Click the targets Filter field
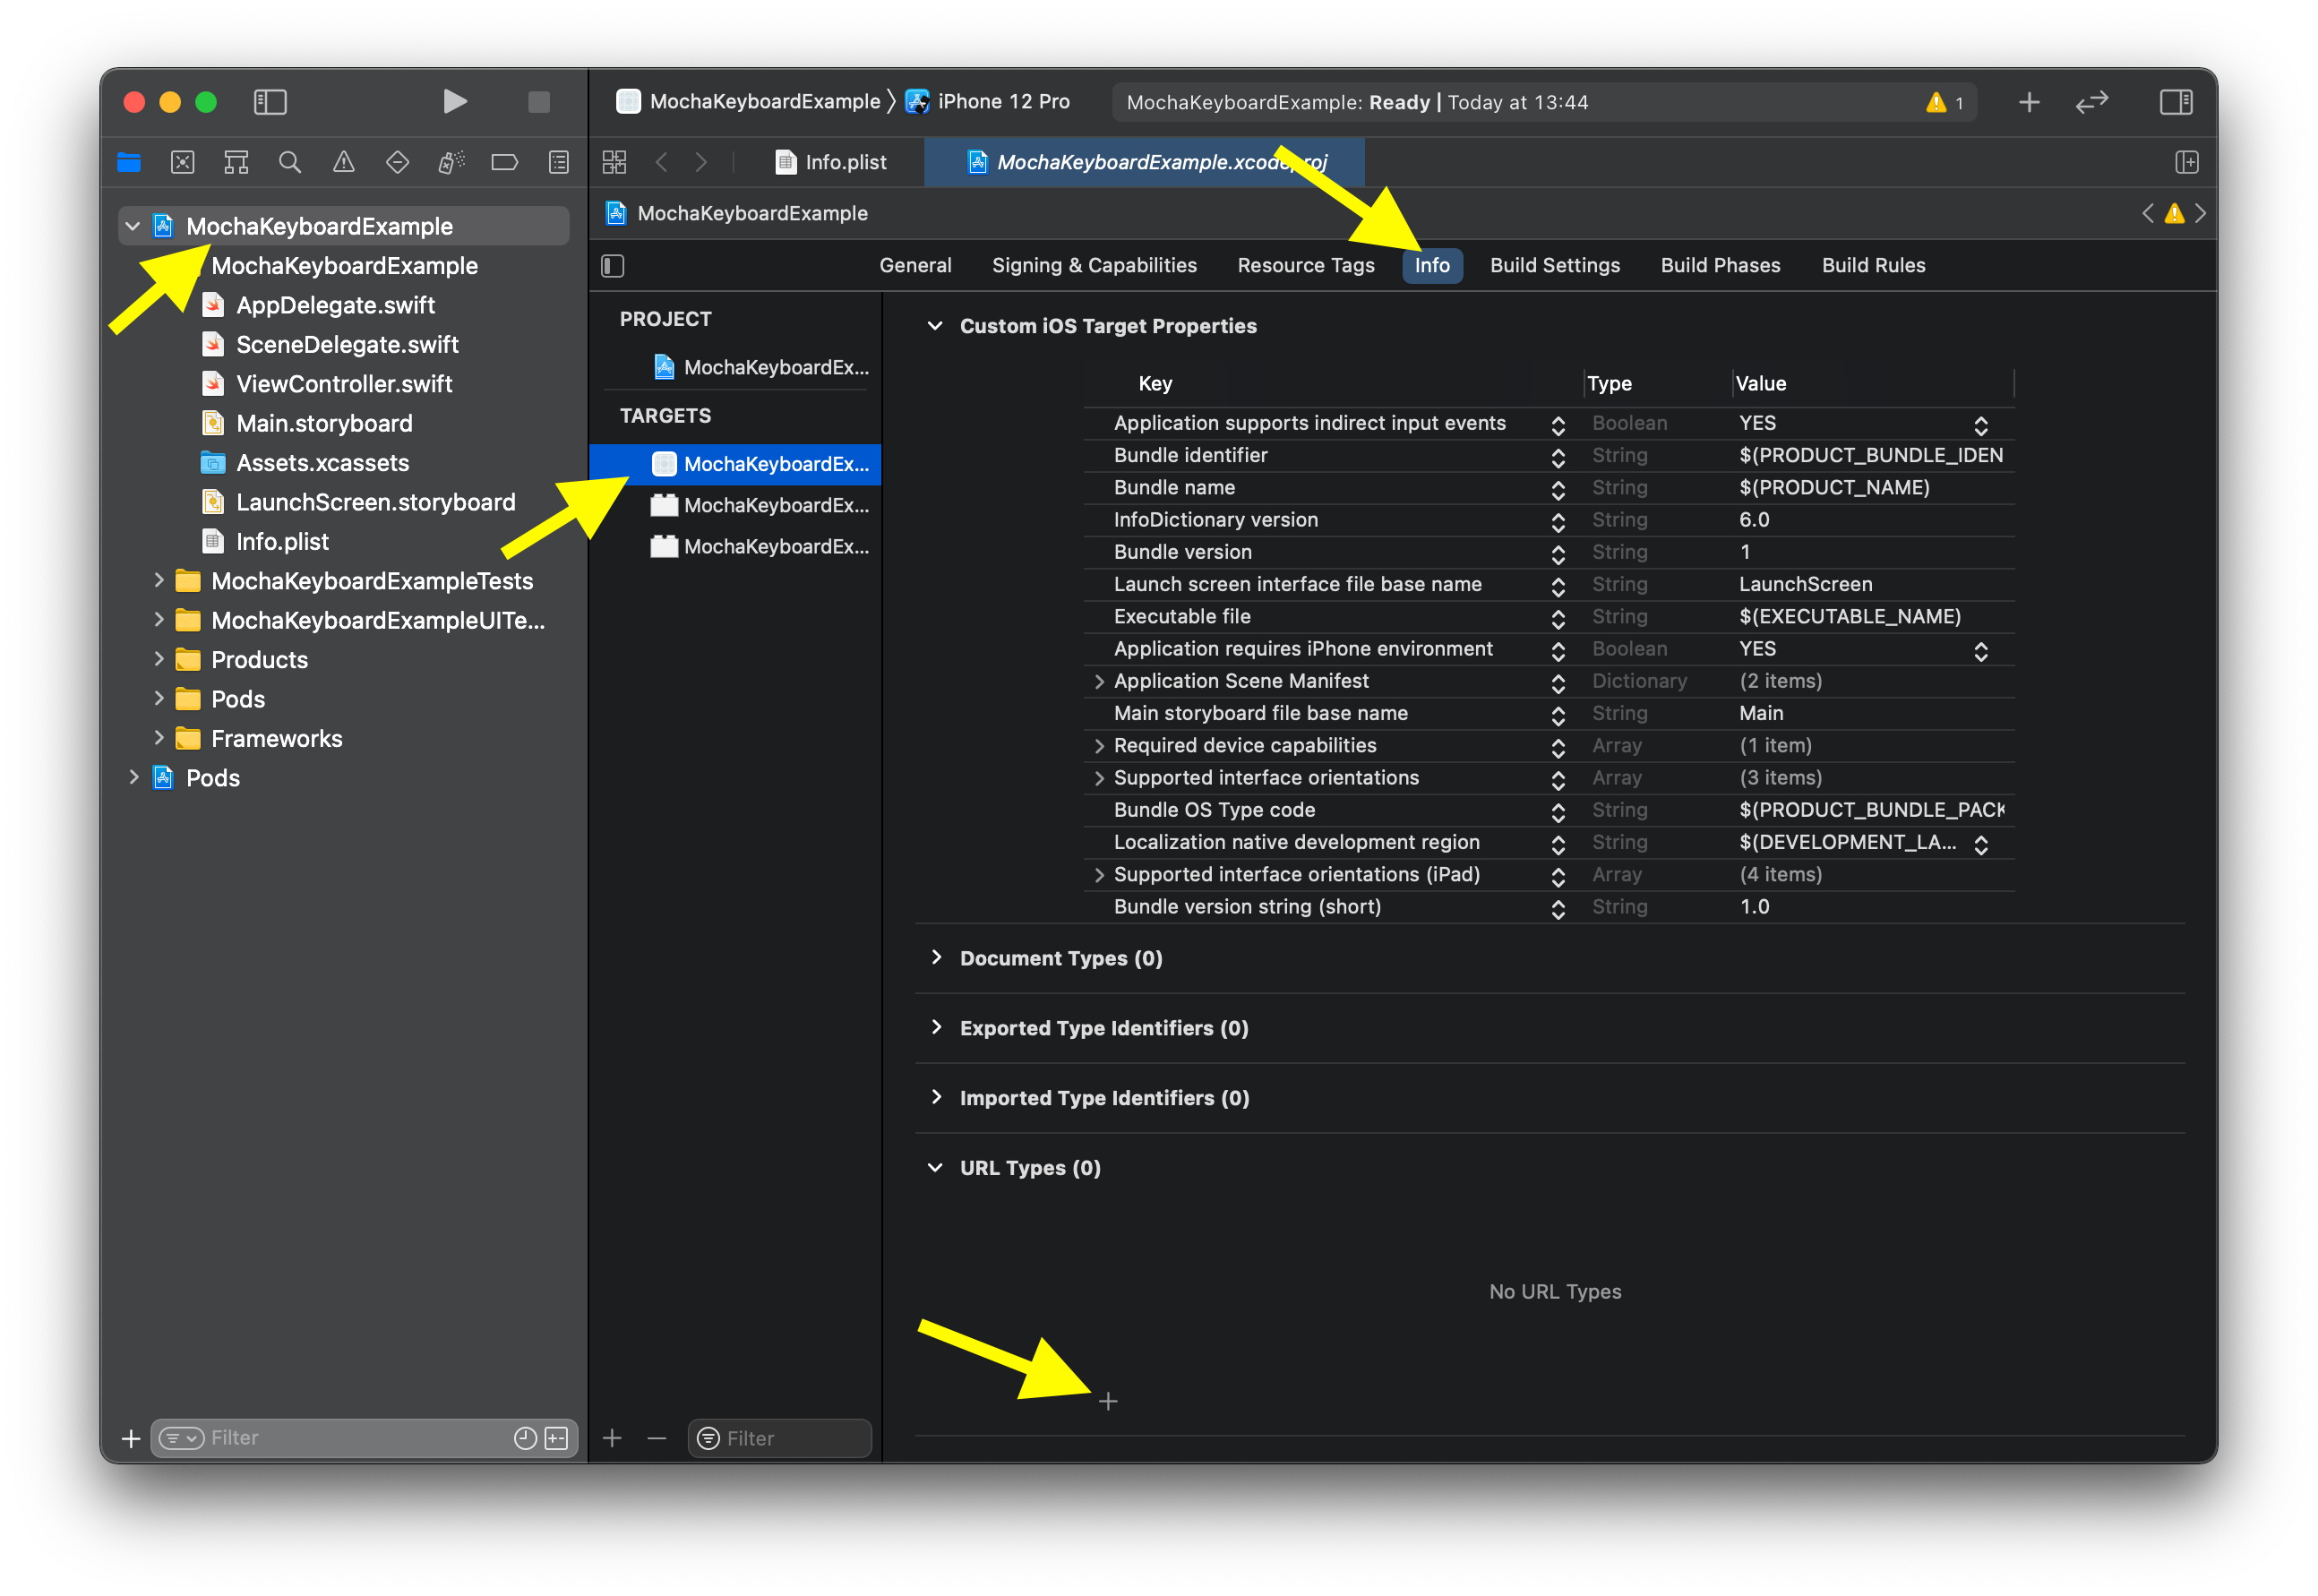Viewport: 2318px width, 1596px height. click(x=780, y=1438)
